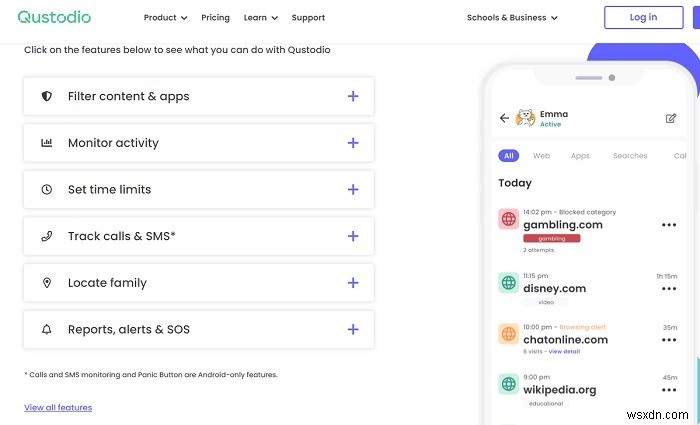Screen dimensions: 700x425
Task: Click the shield icon beside Filter content
Action: click(46, 97)
